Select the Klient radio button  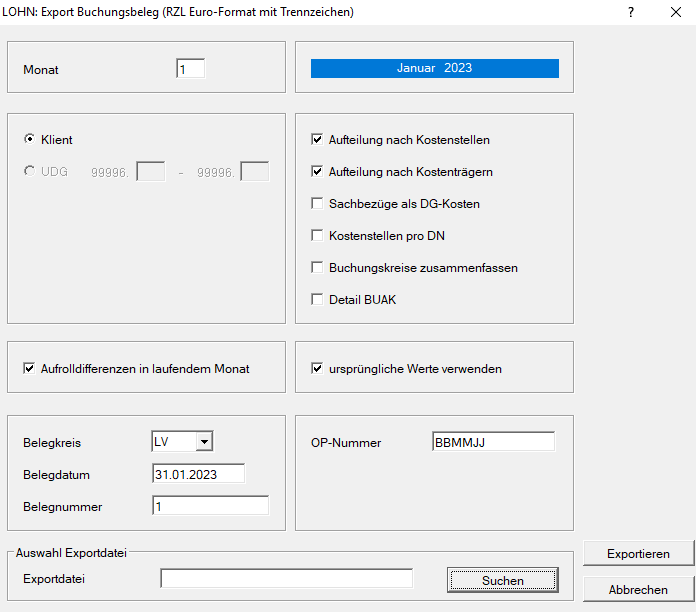pyautogui.click(x=29, y=140)
